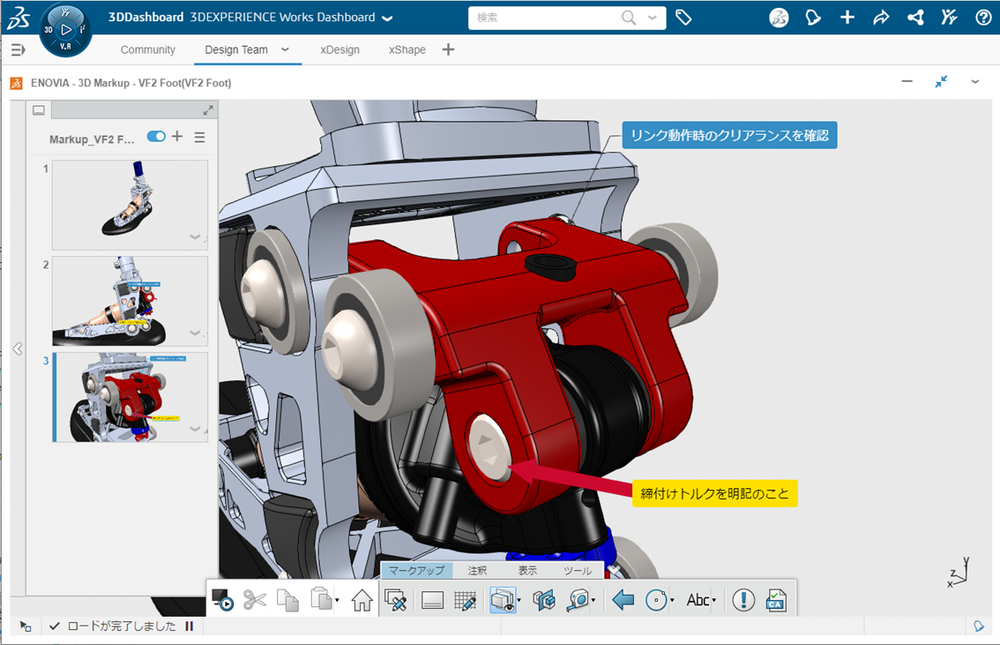Click the CA change action icon
Screen dimensions: 1000x645
pos(776,600)
